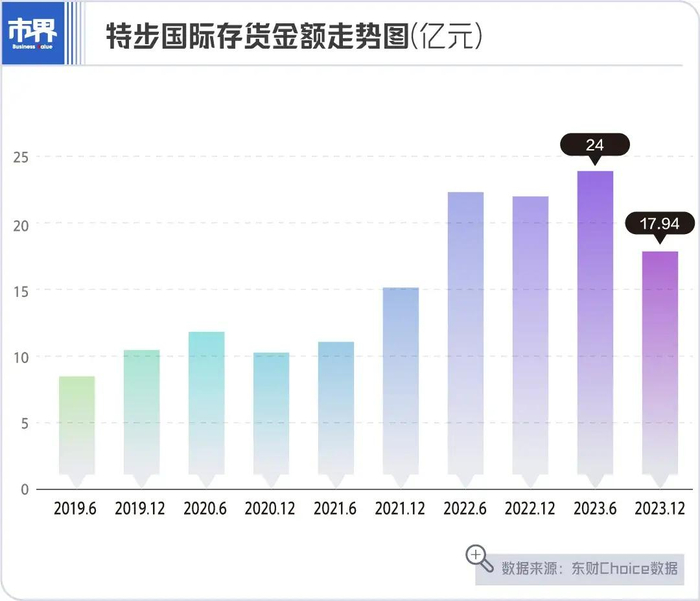
Task: Select the 2023.12 bar
Action: click(x=660, y=368)
